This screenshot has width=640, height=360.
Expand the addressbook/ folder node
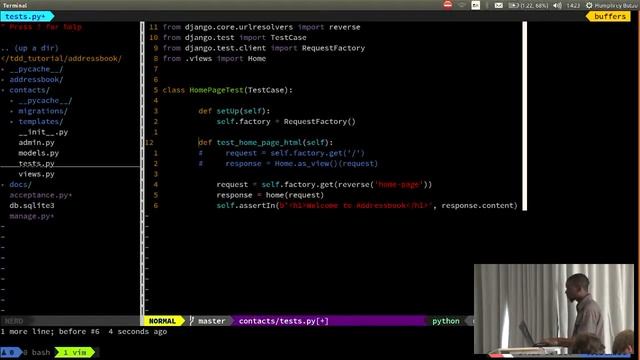point(36,80)
